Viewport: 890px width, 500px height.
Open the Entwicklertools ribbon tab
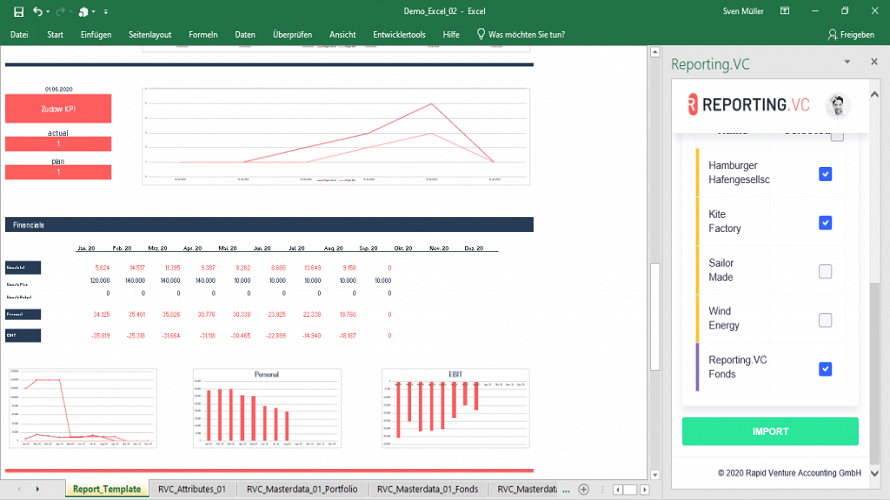coord(399,34)
